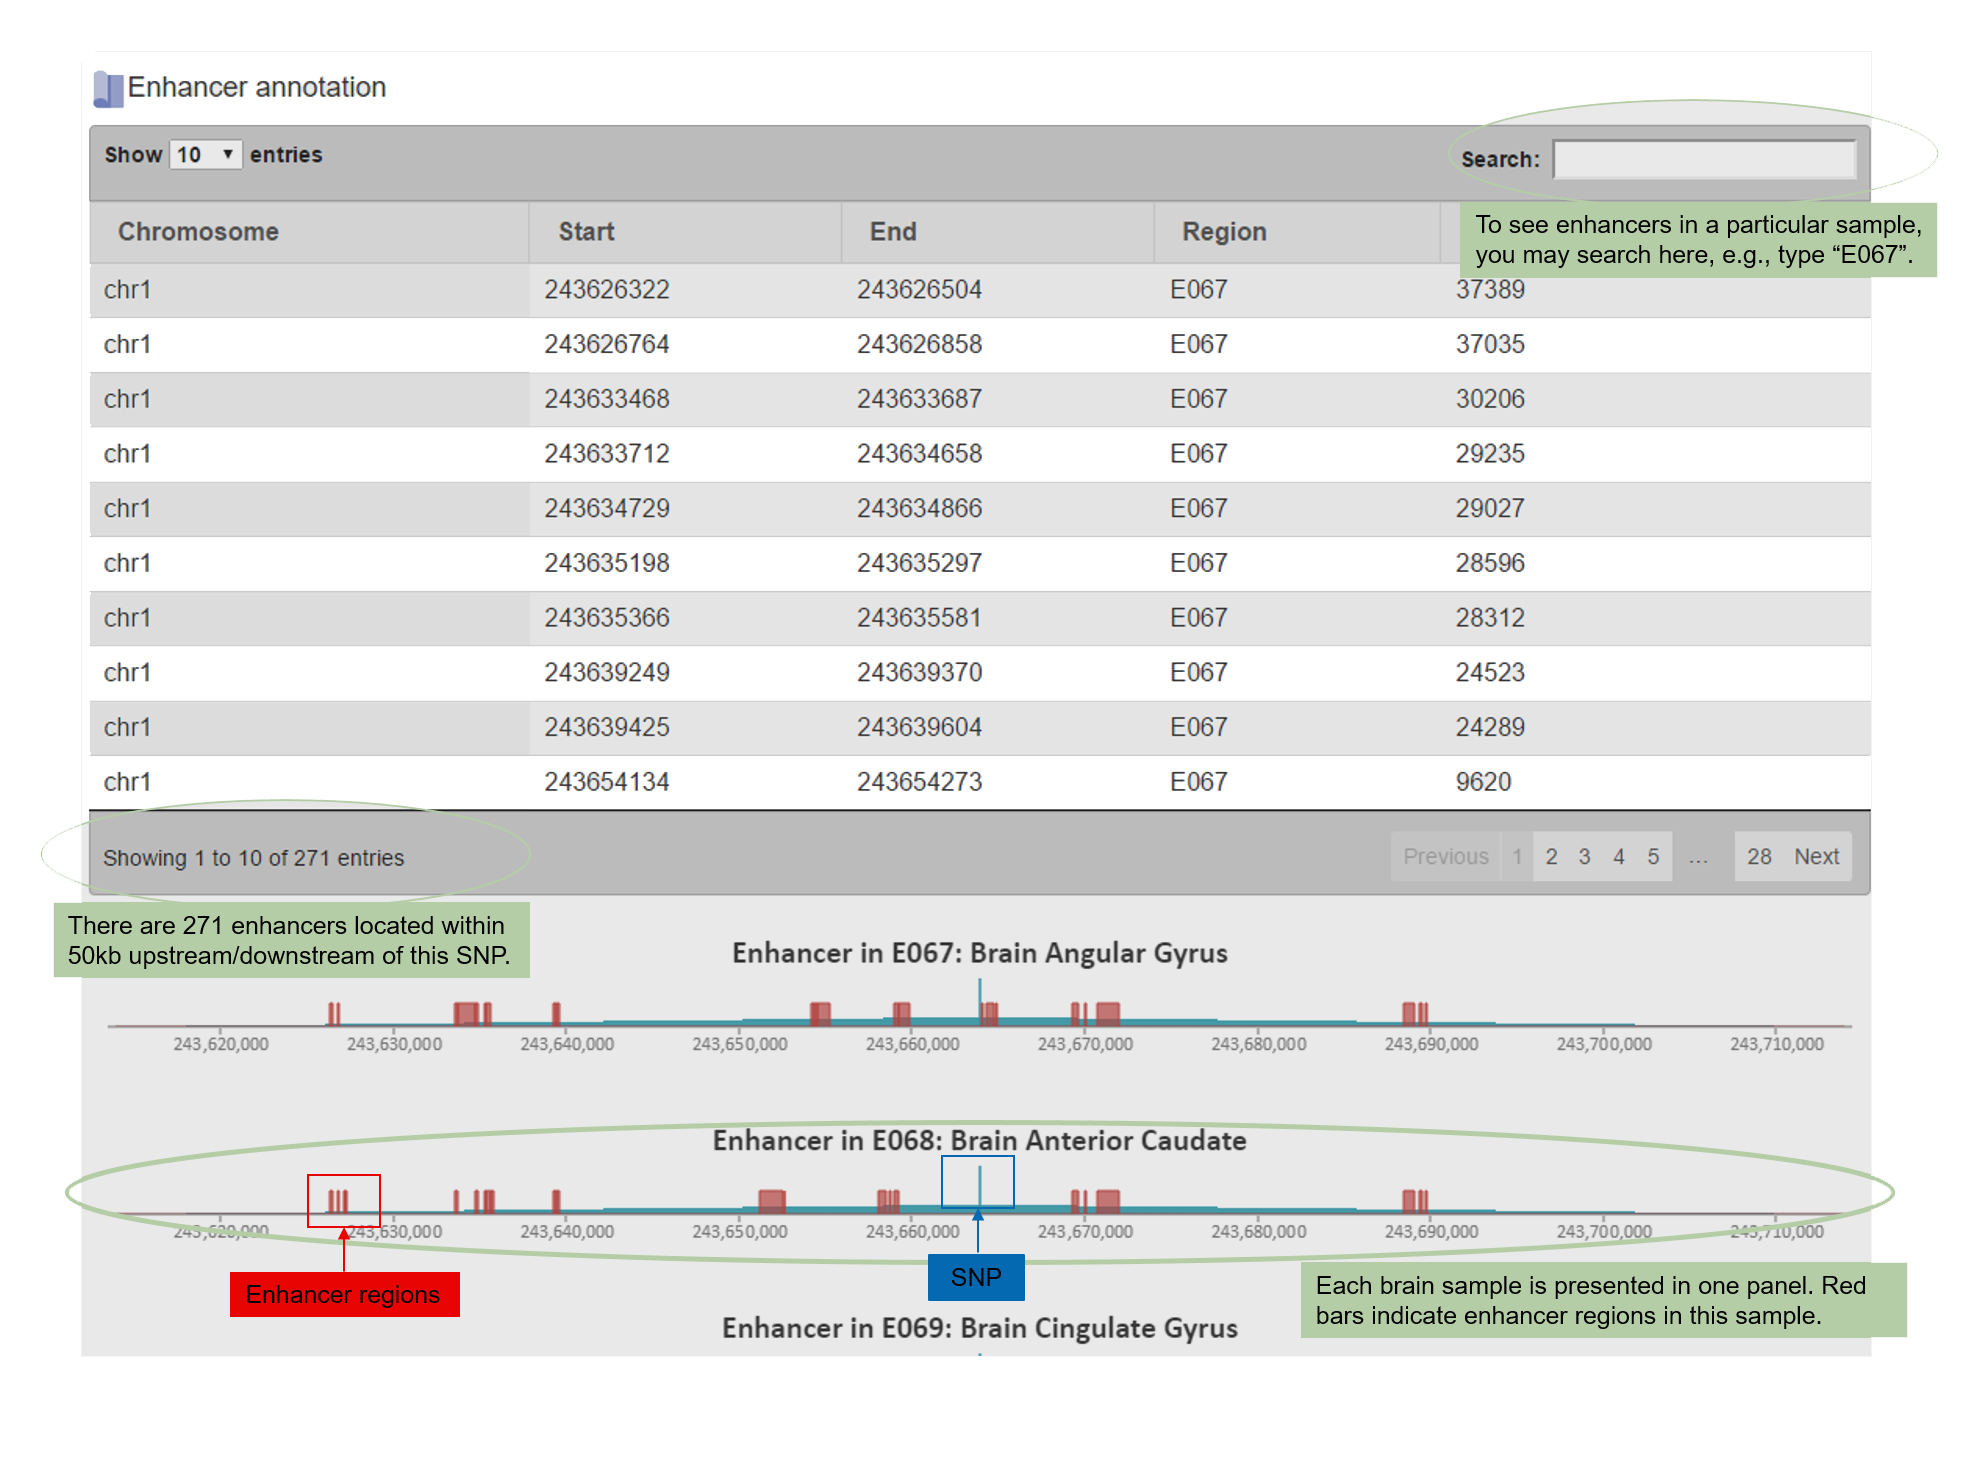The width and height of the screenshot is (1977, 1473).
Task: Go to Next page of entries
Action: coord(1816,857)
